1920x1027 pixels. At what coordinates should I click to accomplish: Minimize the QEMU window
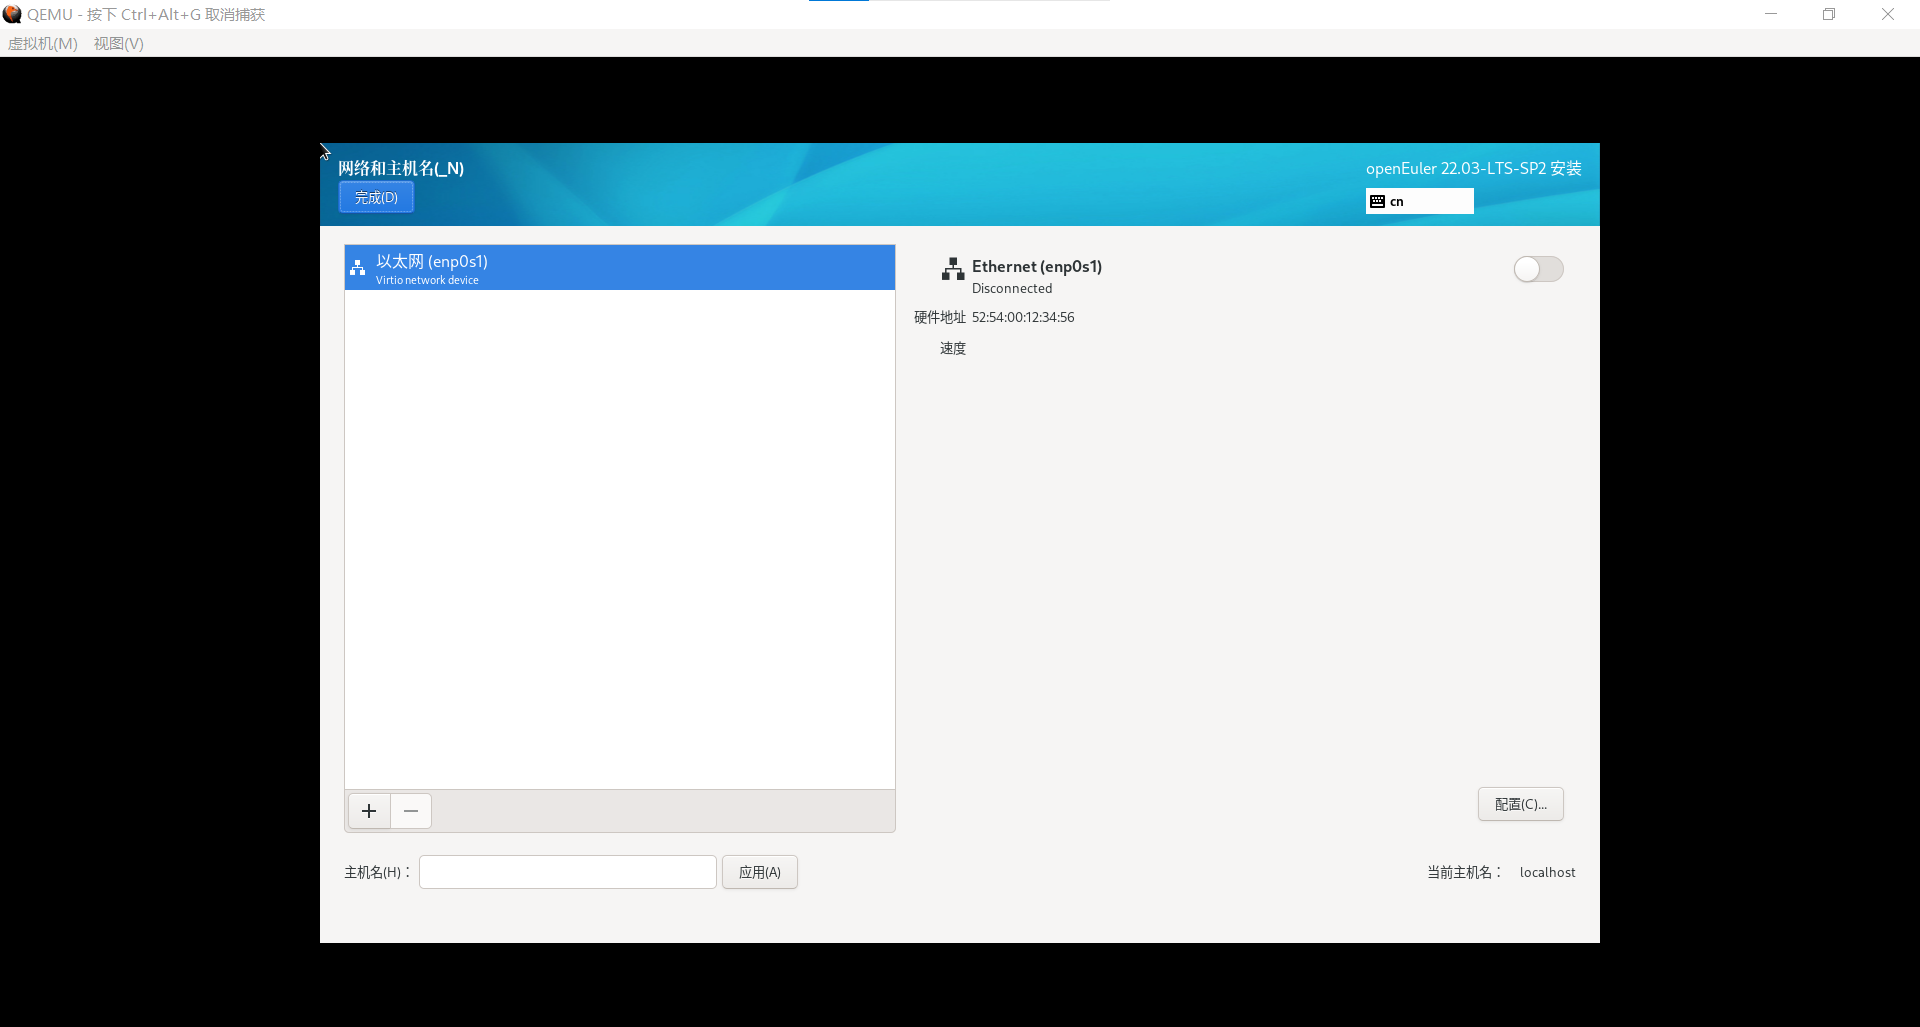tap(1771, 14)
